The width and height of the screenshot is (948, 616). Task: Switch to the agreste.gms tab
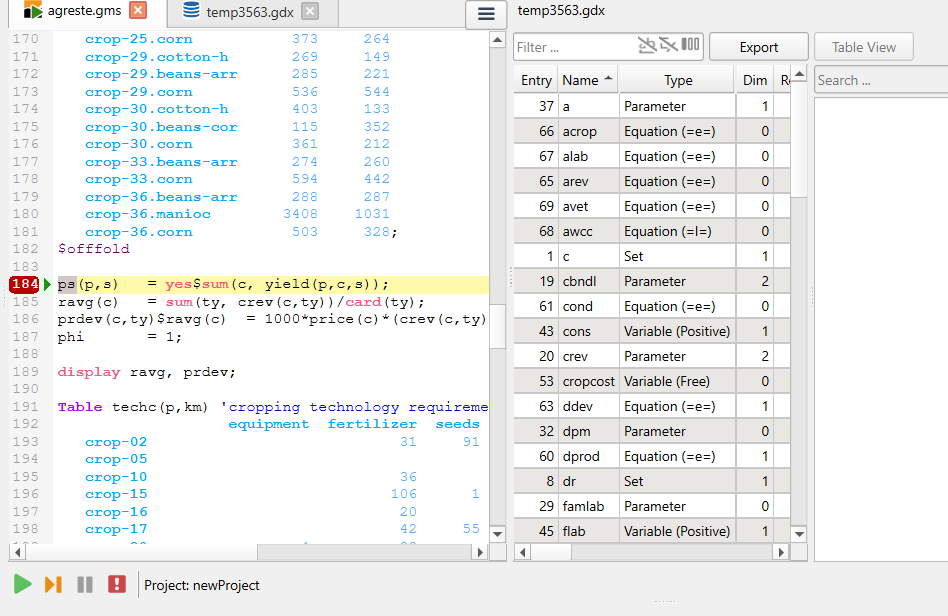coord(82,12)
